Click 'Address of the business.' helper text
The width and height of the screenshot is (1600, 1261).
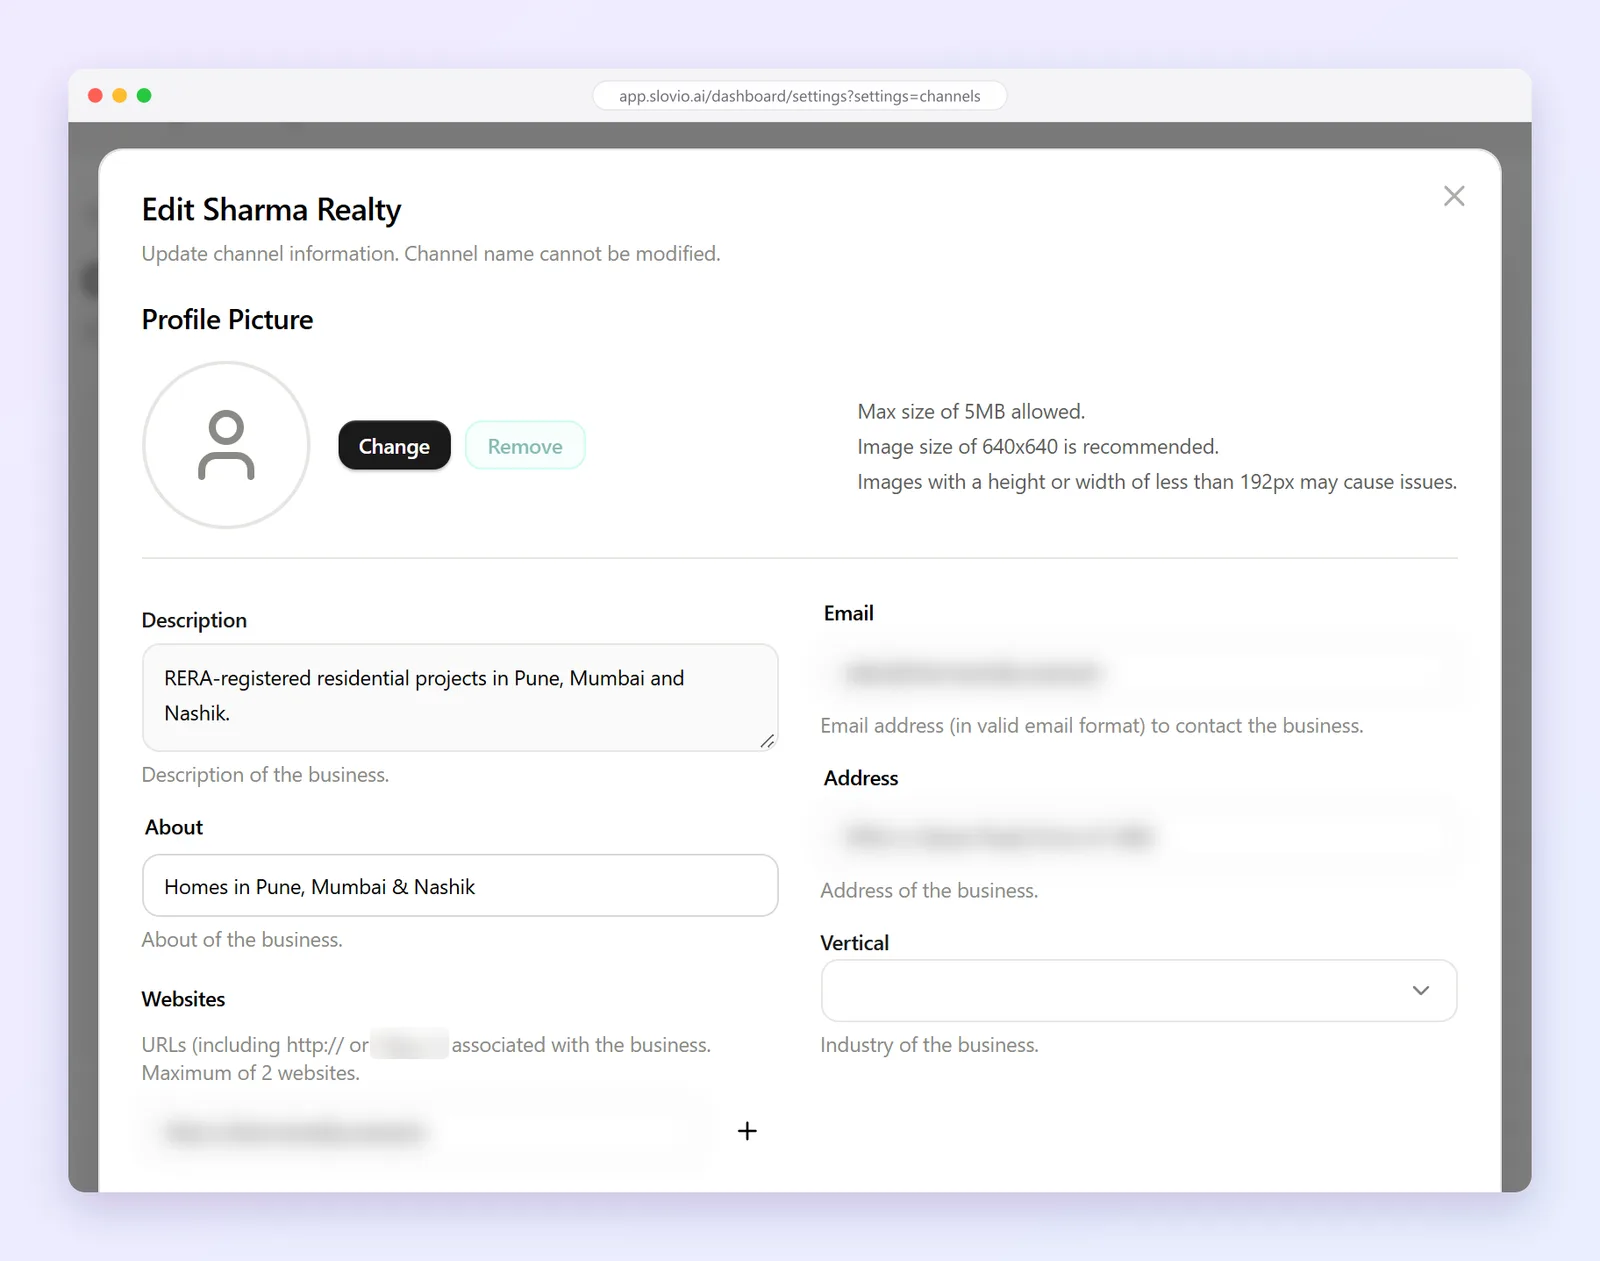(929, 891)
